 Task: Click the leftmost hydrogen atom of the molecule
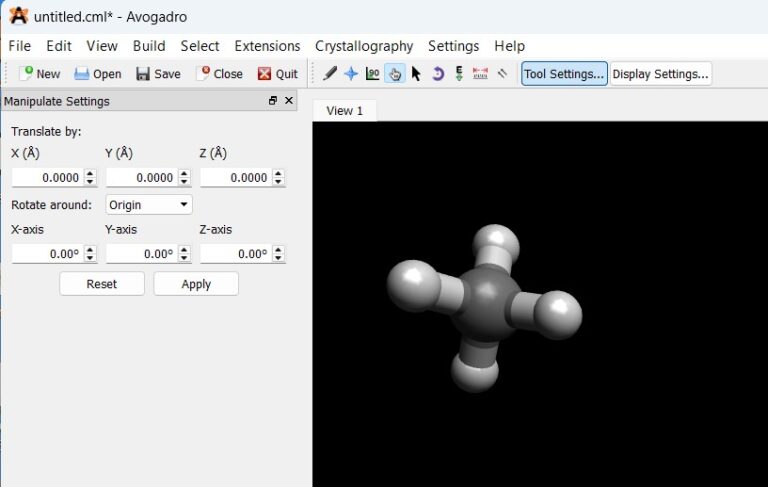[413, 286]
